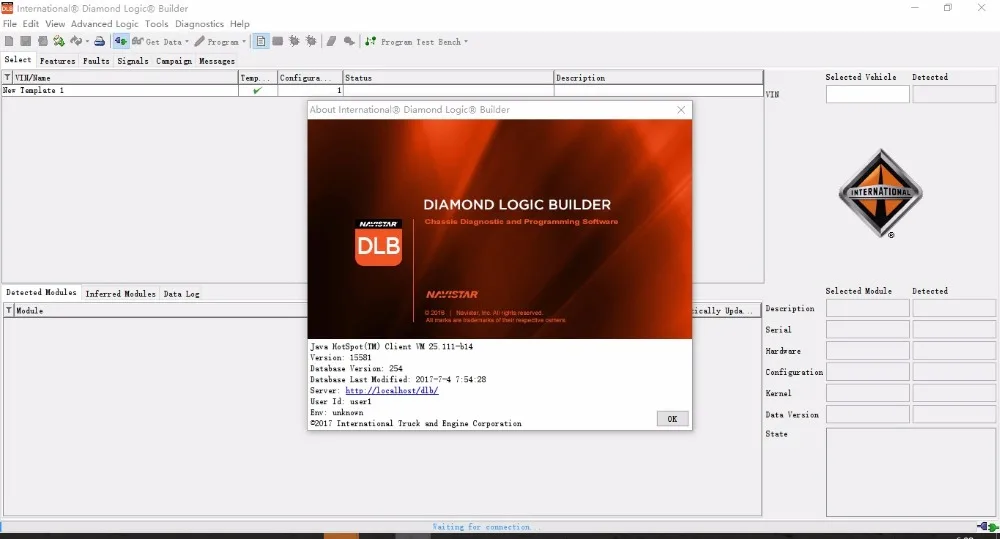Click the bug icon beside the gray rectangle icon
Viewport: 1000px width, 539px height.
click(294, 41)
